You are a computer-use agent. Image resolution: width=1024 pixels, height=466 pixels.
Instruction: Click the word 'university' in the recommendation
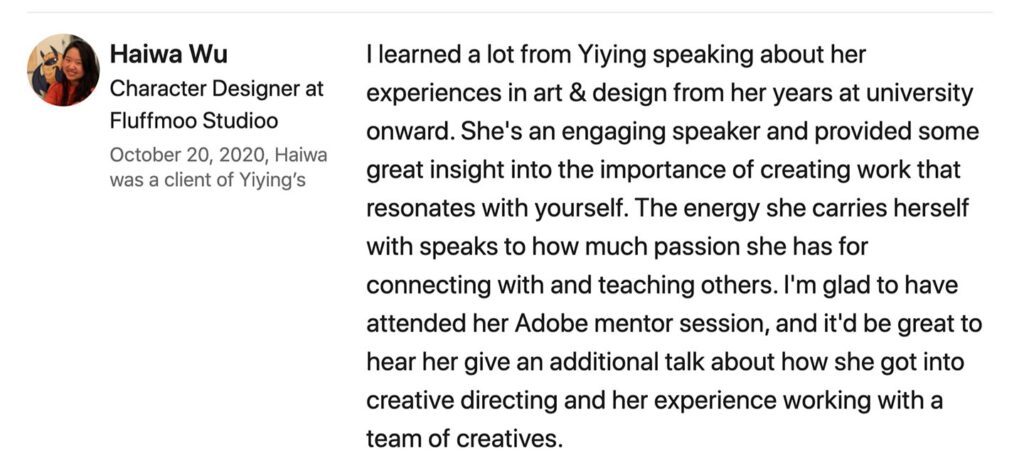pos(918,94)
